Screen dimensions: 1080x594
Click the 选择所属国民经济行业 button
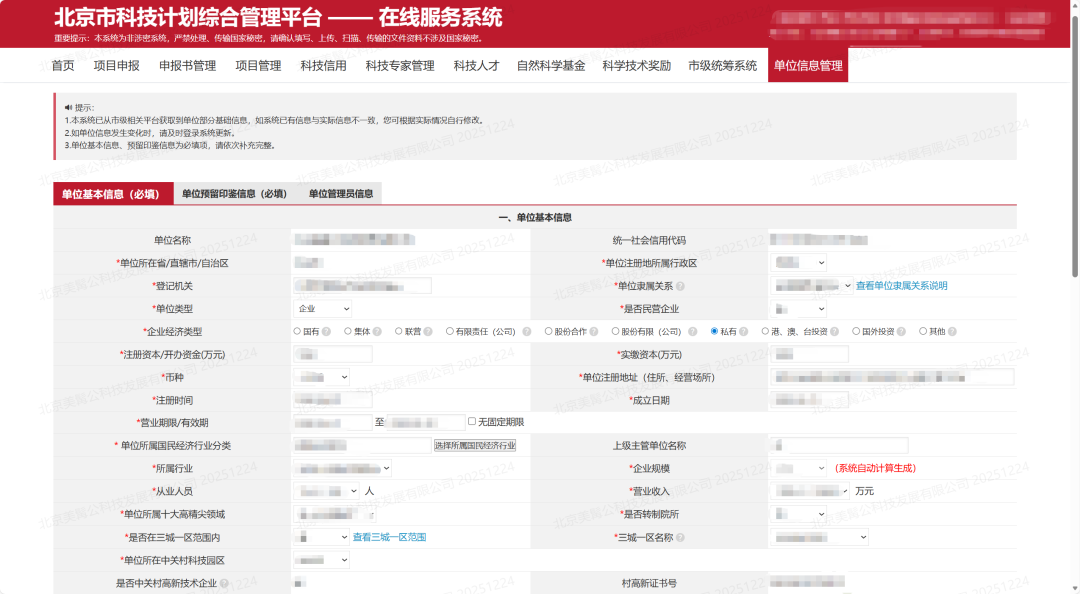(475, 445)
